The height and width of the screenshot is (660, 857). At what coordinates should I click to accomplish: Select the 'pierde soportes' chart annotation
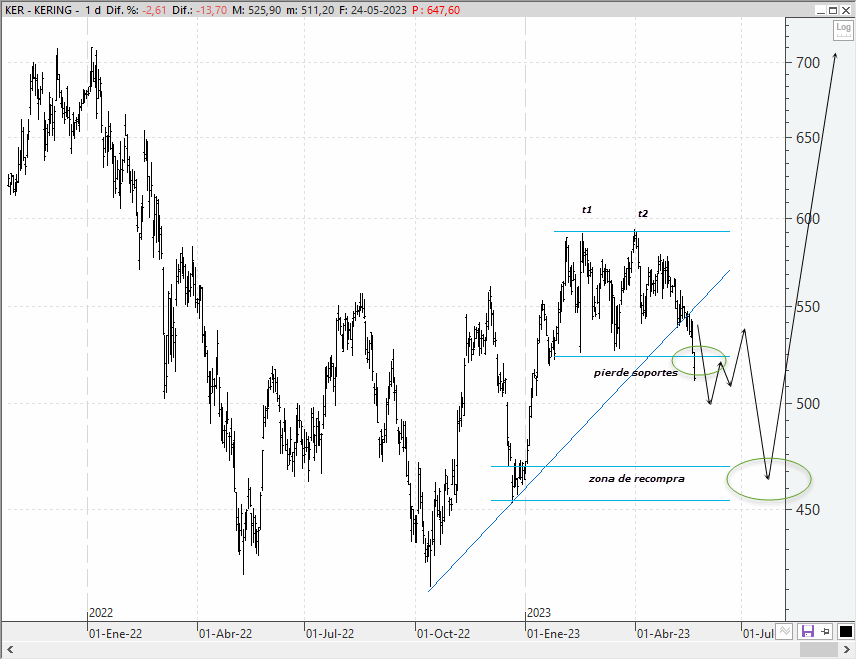(636, 373)
